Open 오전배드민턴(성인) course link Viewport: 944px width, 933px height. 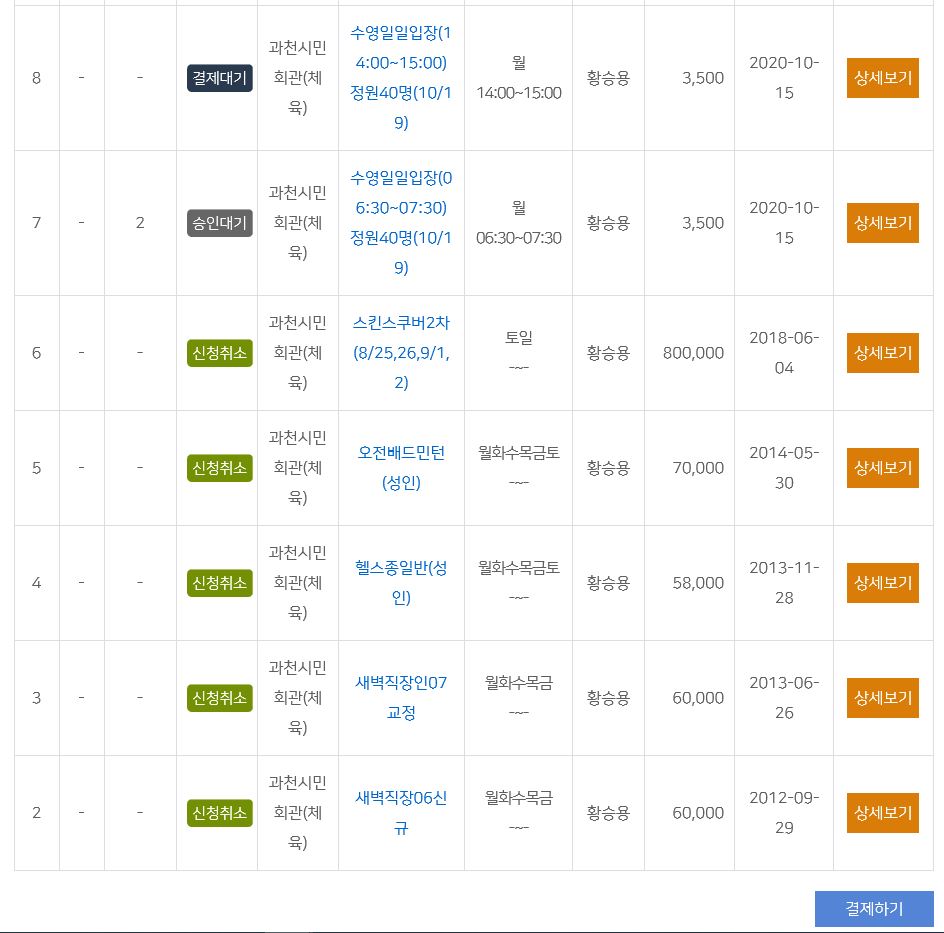(401, 468)
